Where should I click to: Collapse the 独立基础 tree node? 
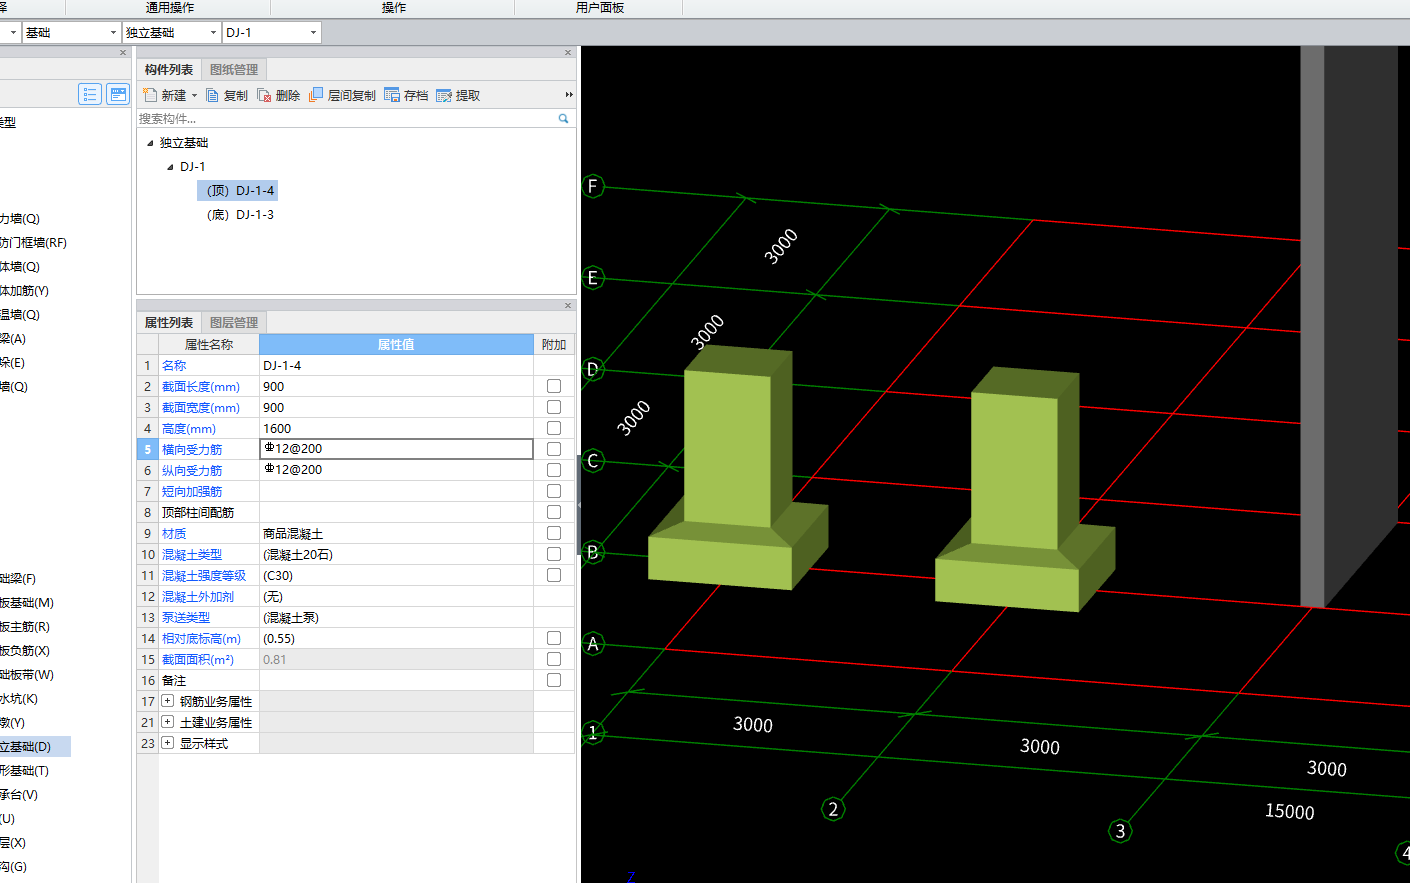click(x=150, y=143)
